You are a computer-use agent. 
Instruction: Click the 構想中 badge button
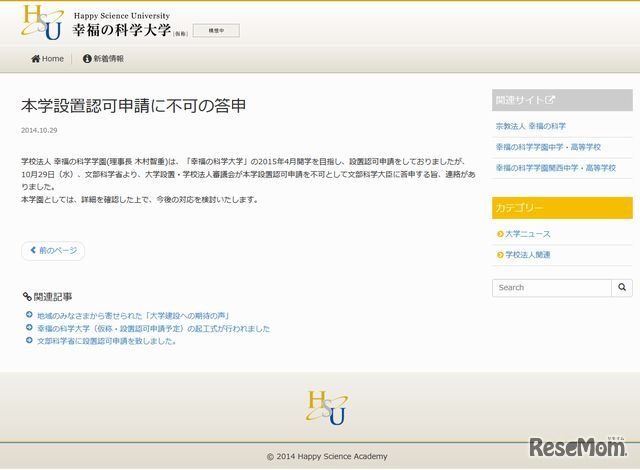pos(216,31)
